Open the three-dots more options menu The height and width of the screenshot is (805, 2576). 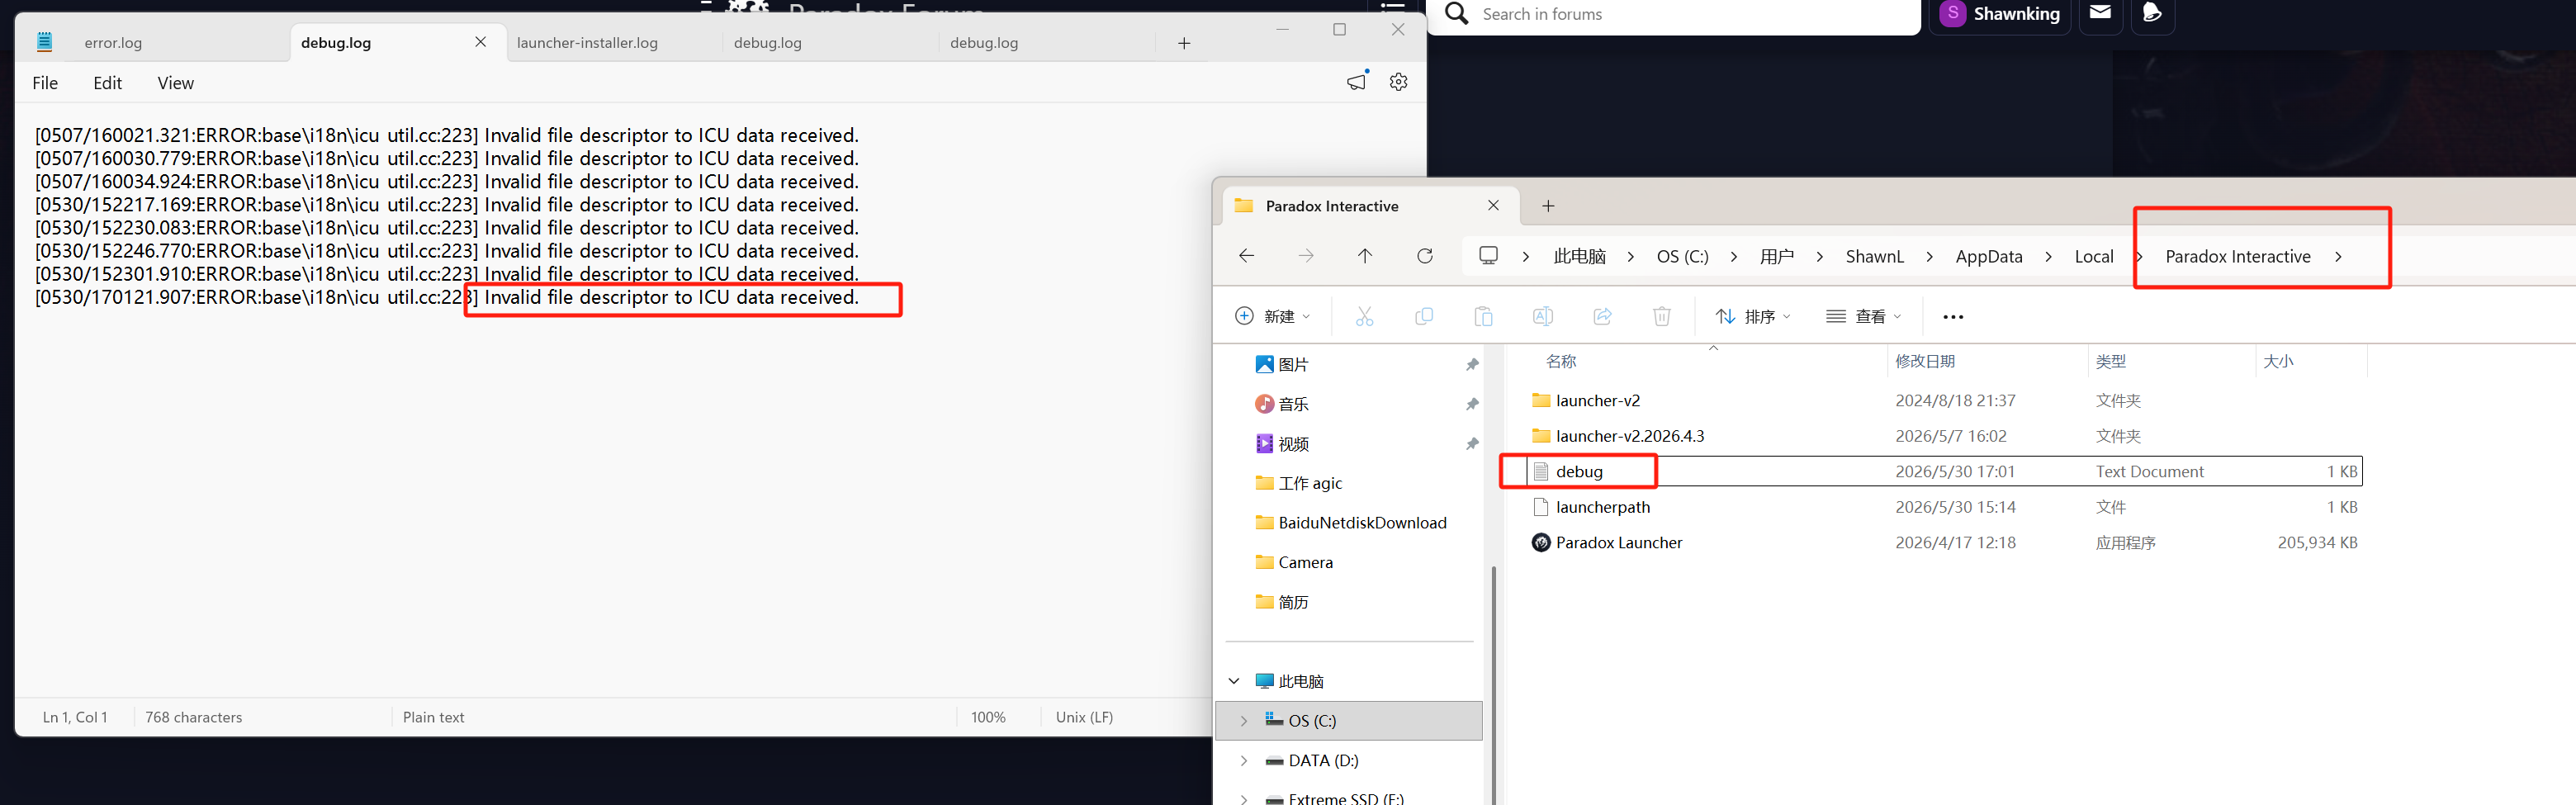tap(1953, 317)
